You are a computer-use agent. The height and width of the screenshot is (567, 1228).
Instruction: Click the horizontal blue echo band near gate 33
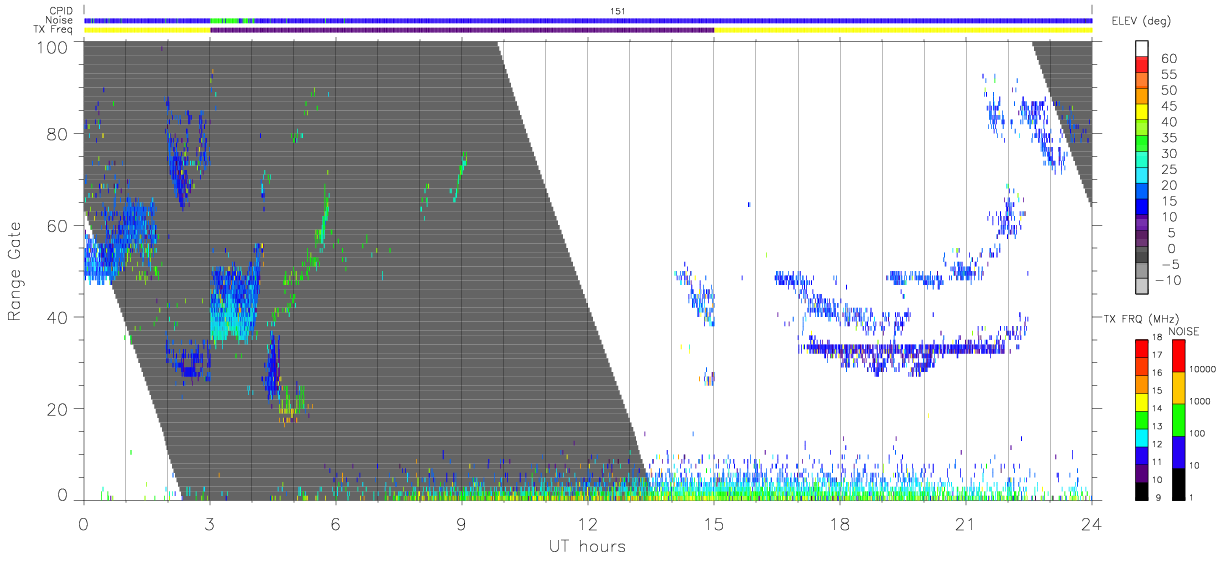(905, 349)
